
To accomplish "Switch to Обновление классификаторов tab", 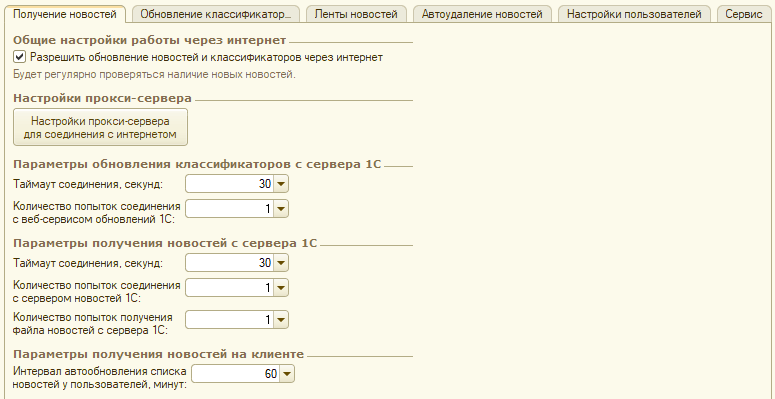I will coord(216,14).
